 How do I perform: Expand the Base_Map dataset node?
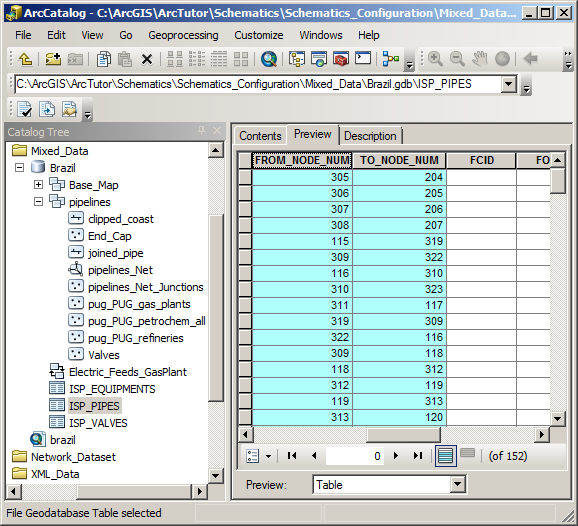point(38,185)
